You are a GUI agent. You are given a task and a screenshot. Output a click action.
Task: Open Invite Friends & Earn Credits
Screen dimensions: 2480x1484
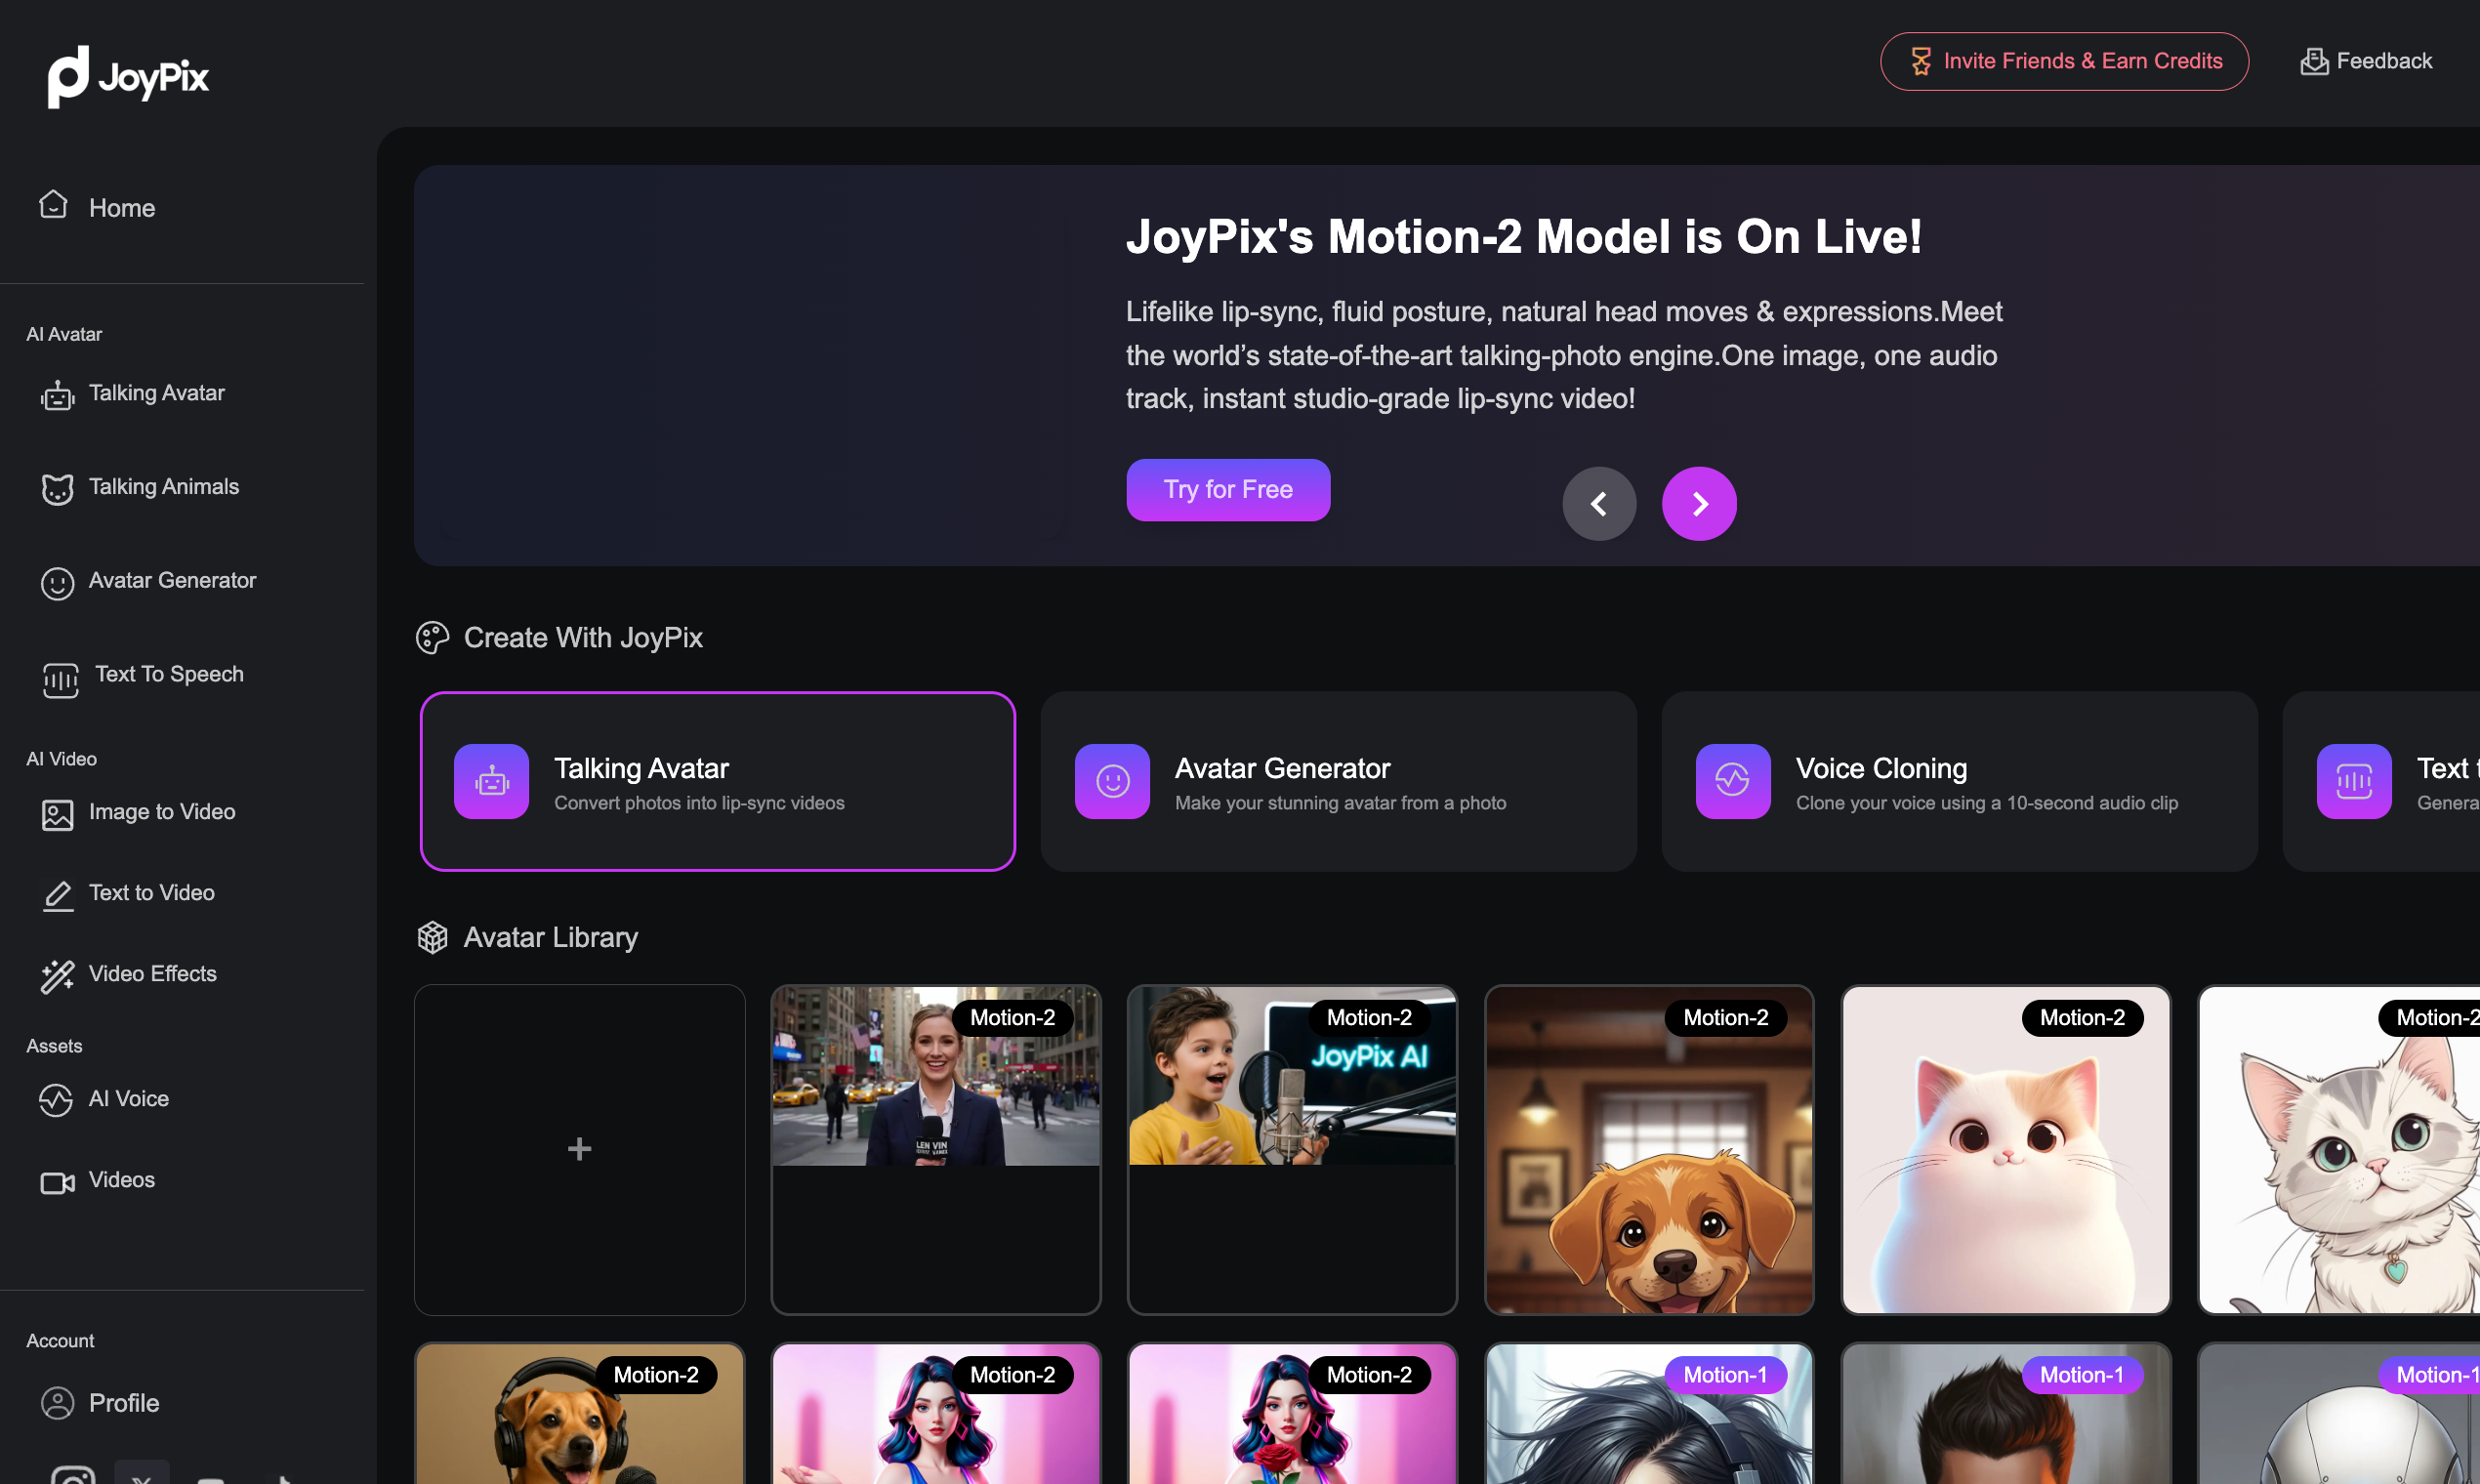point(2063,61)
